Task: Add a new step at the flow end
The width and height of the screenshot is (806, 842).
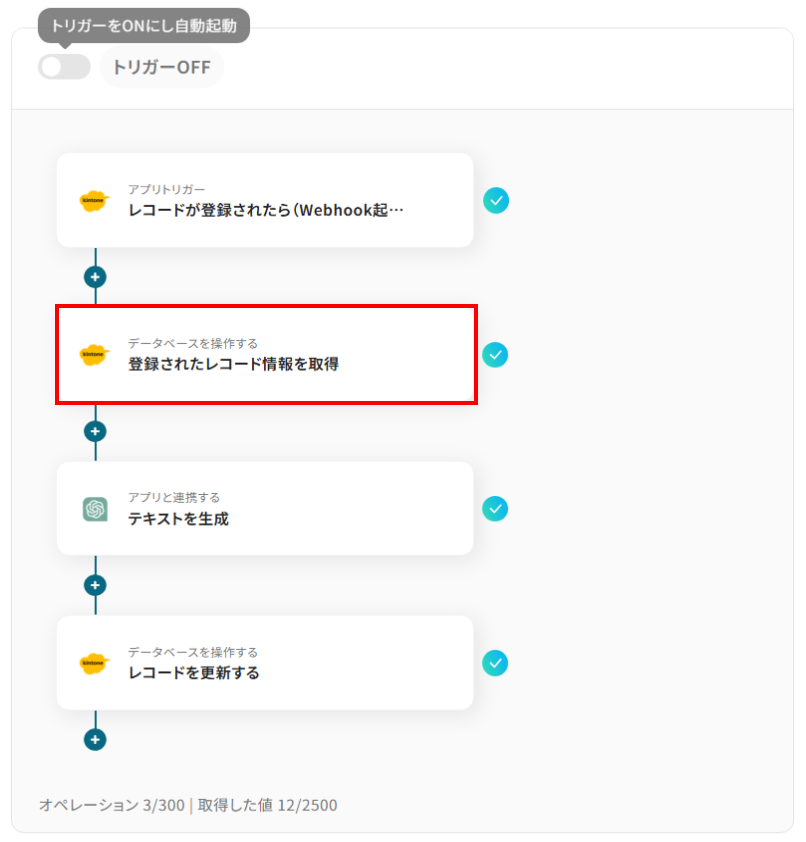Action: point(95,740)
